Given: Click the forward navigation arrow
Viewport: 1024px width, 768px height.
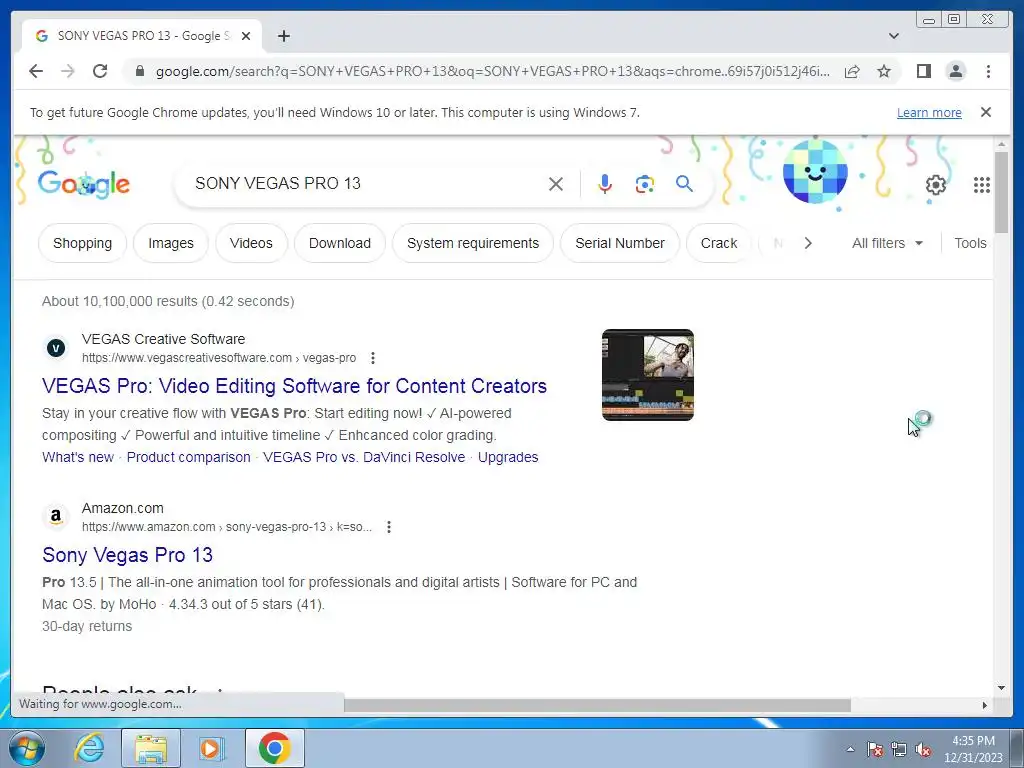Looking at the screenshot, I should tap(68, 71).
